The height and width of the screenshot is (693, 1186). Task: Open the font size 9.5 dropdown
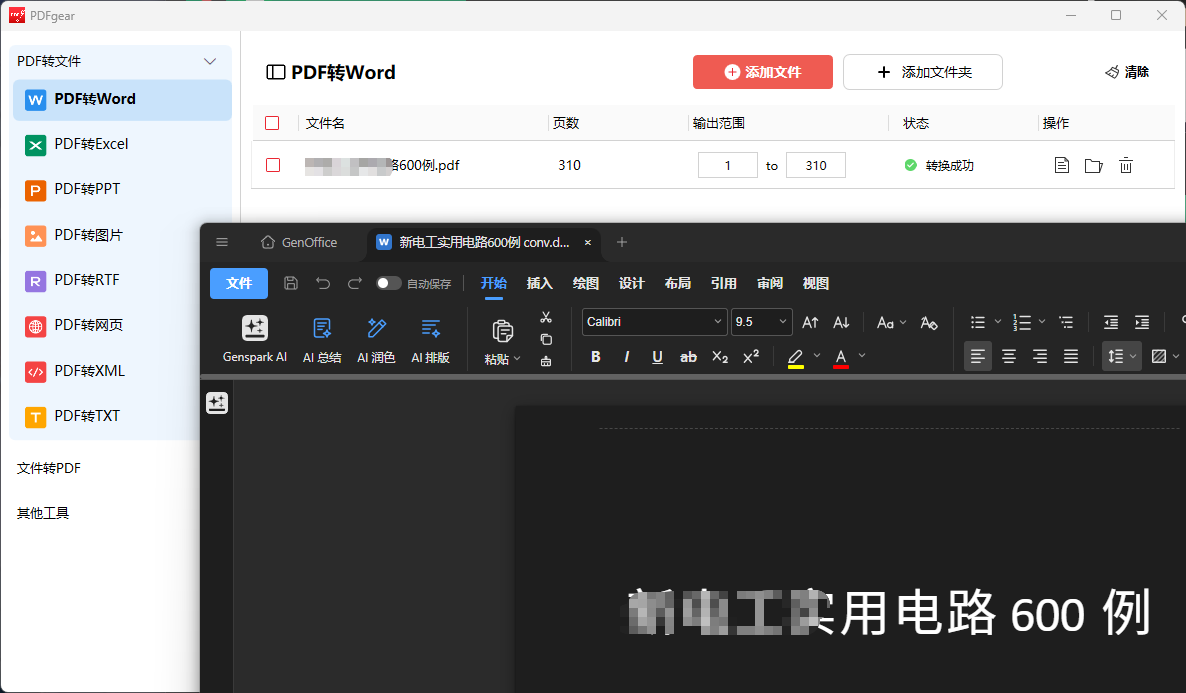point(783,322)
